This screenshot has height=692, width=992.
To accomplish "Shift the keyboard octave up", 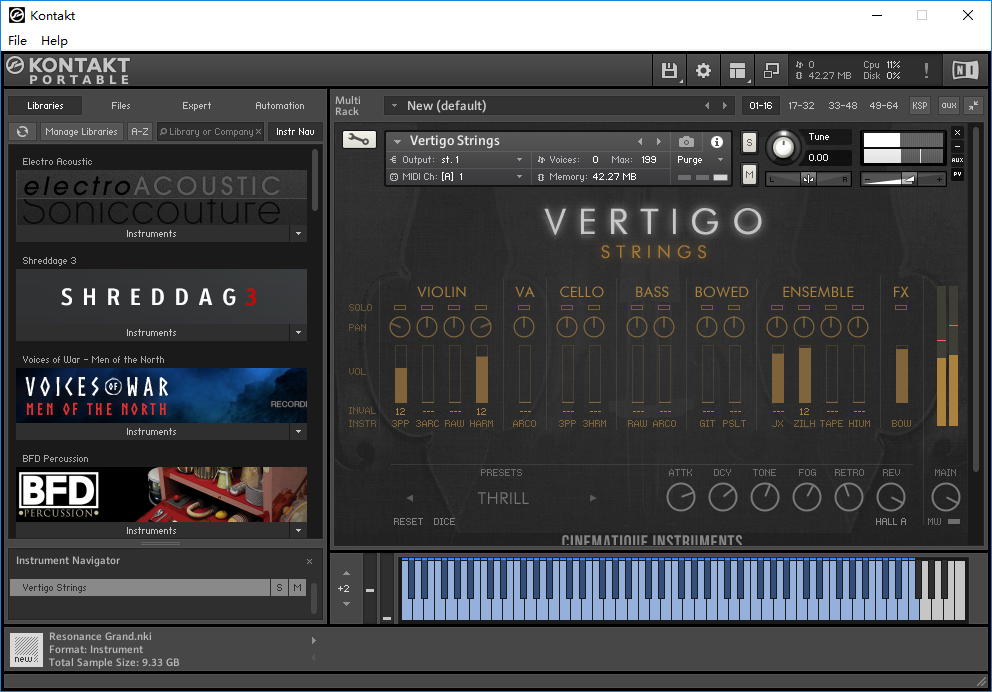I will click(x=346, y=573).
